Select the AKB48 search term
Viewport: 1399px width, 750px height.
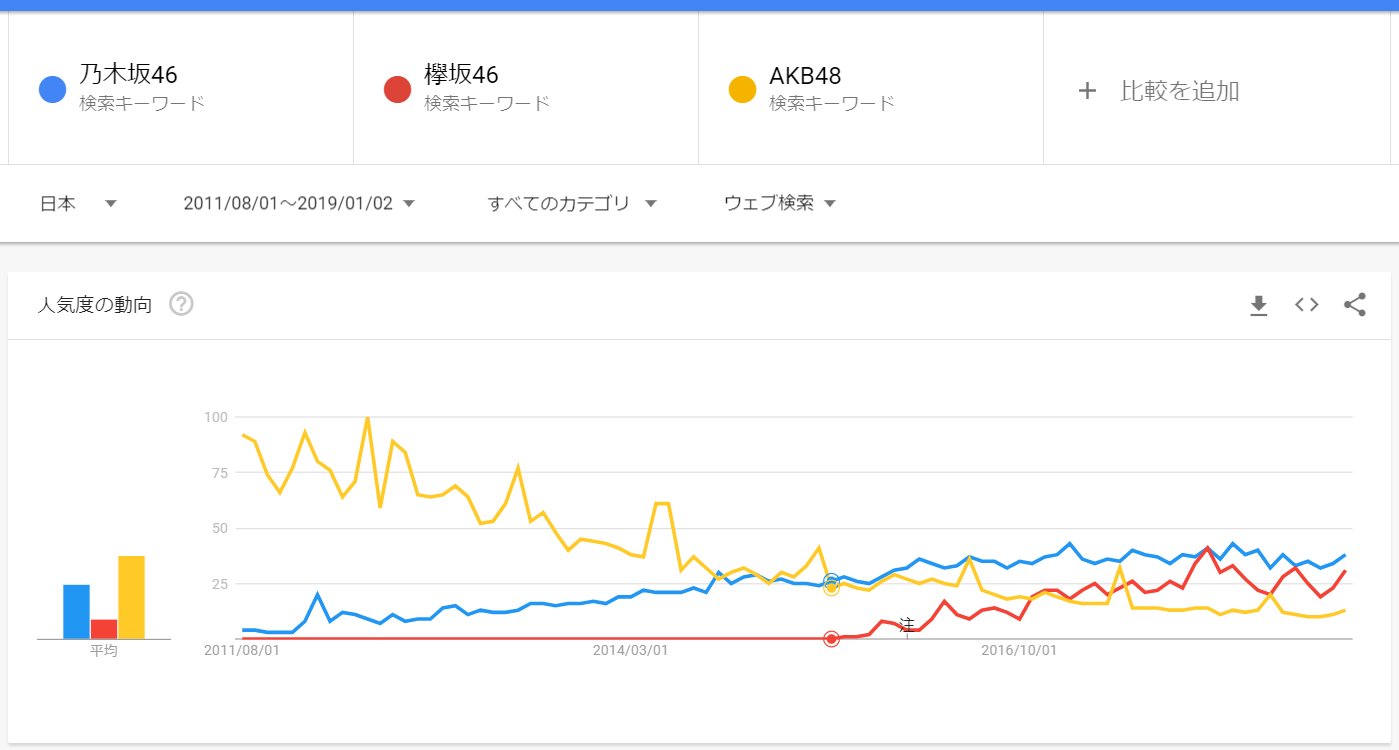click(x=805, y=75)
